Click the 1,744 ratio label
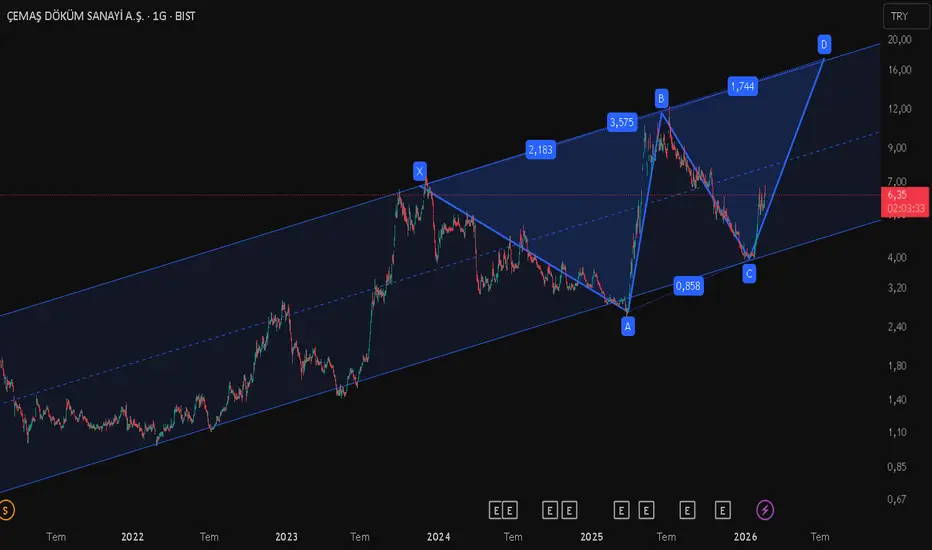Screen dimensions: 932x550 click(742, 86)
